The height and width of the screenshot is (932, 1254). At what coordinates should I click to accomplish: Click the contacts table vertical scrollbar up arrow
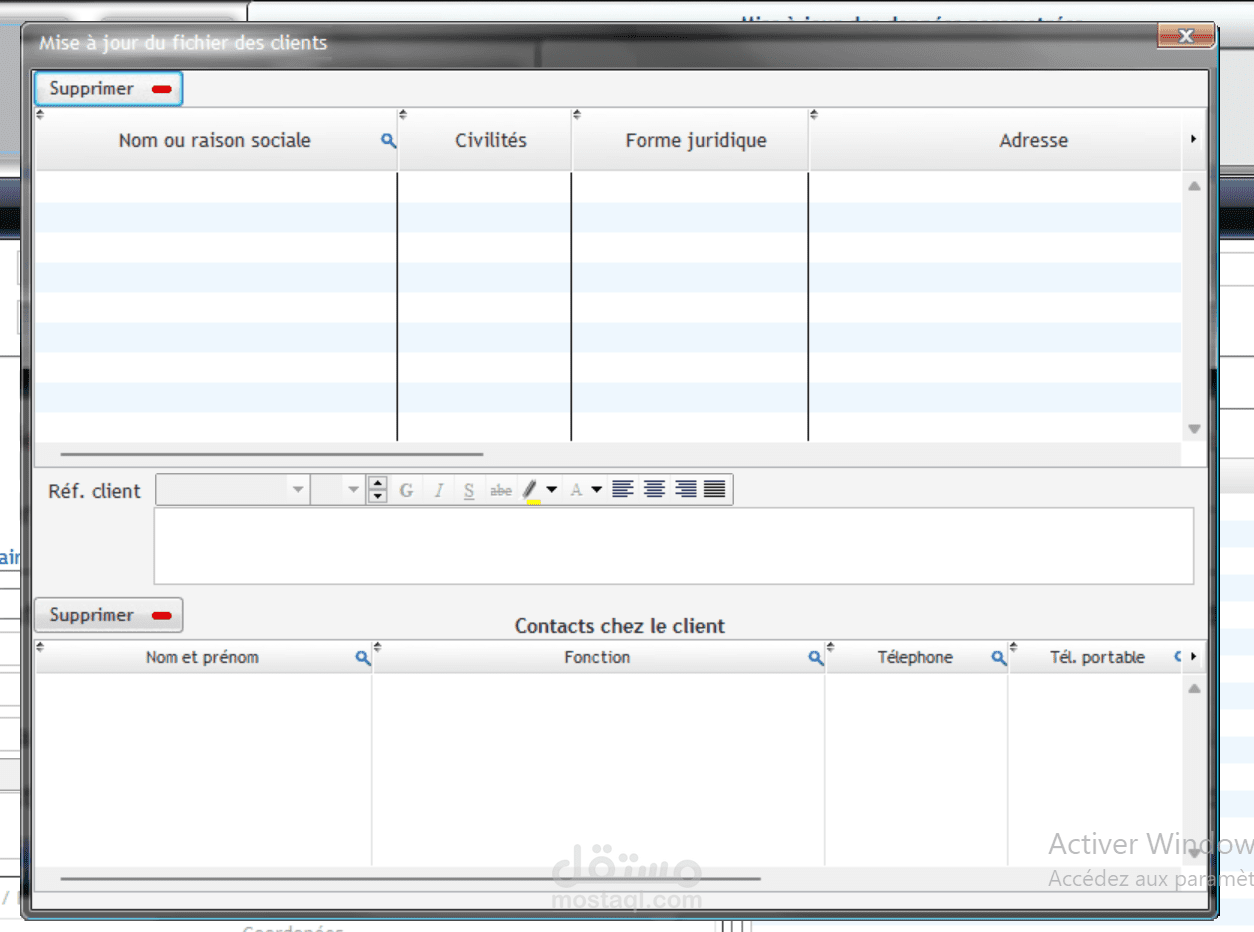coord(1194,689)
